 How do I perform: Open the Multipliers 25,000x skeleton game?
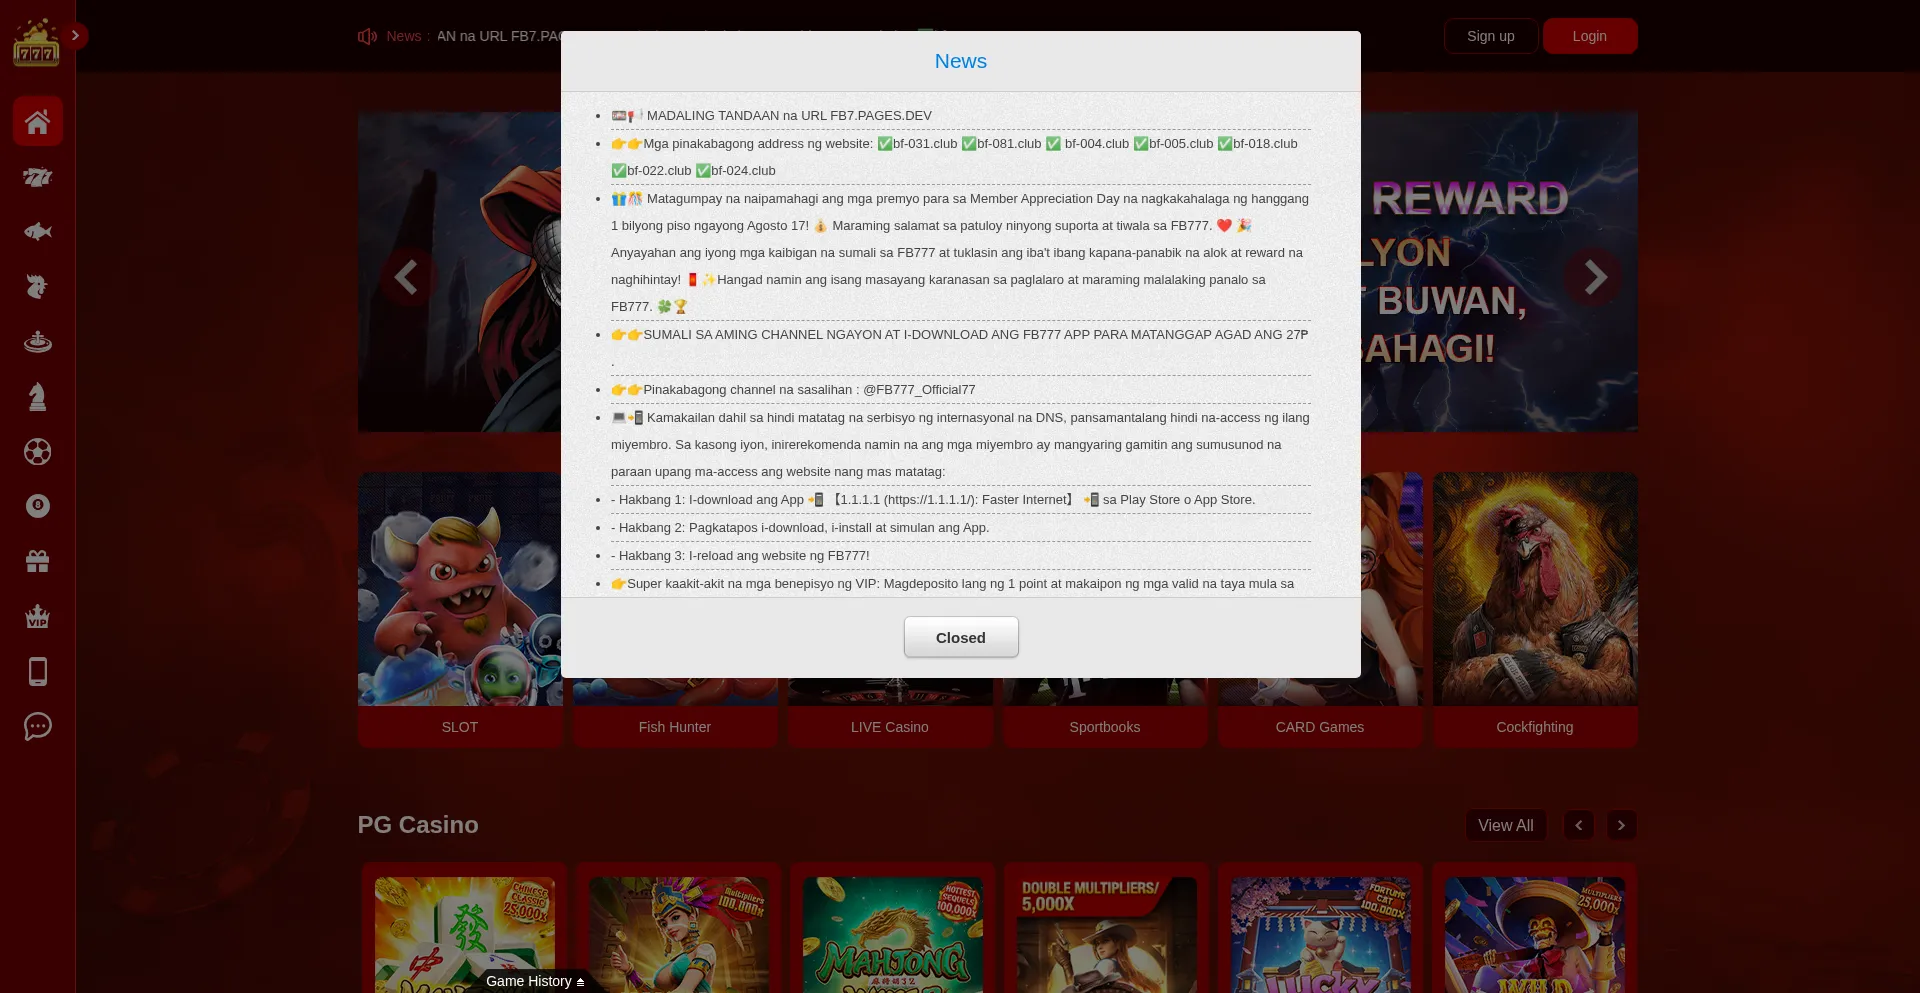[x=1535, y=935]
